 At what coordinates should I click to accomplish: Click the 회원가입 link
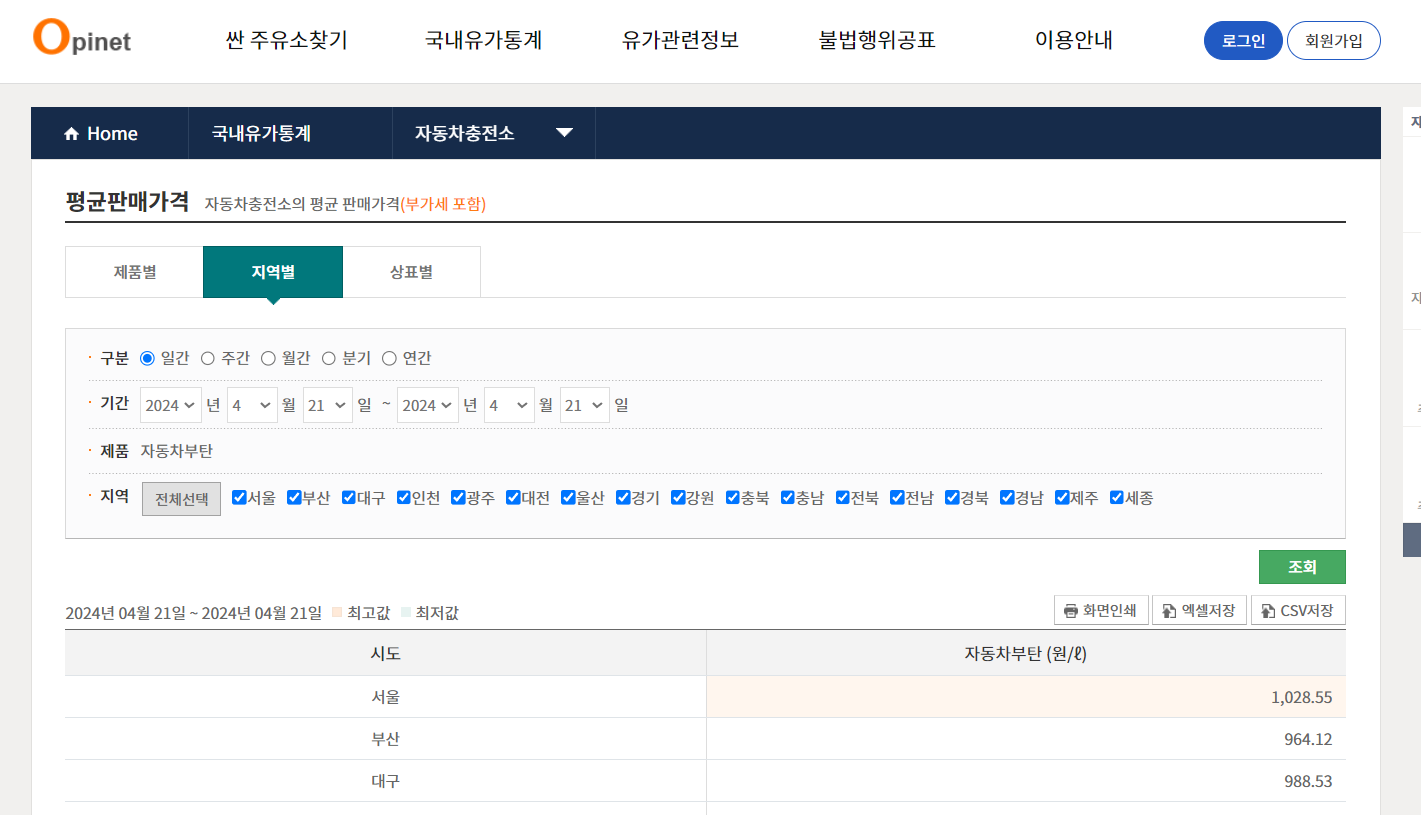[x=1334, y=40]
